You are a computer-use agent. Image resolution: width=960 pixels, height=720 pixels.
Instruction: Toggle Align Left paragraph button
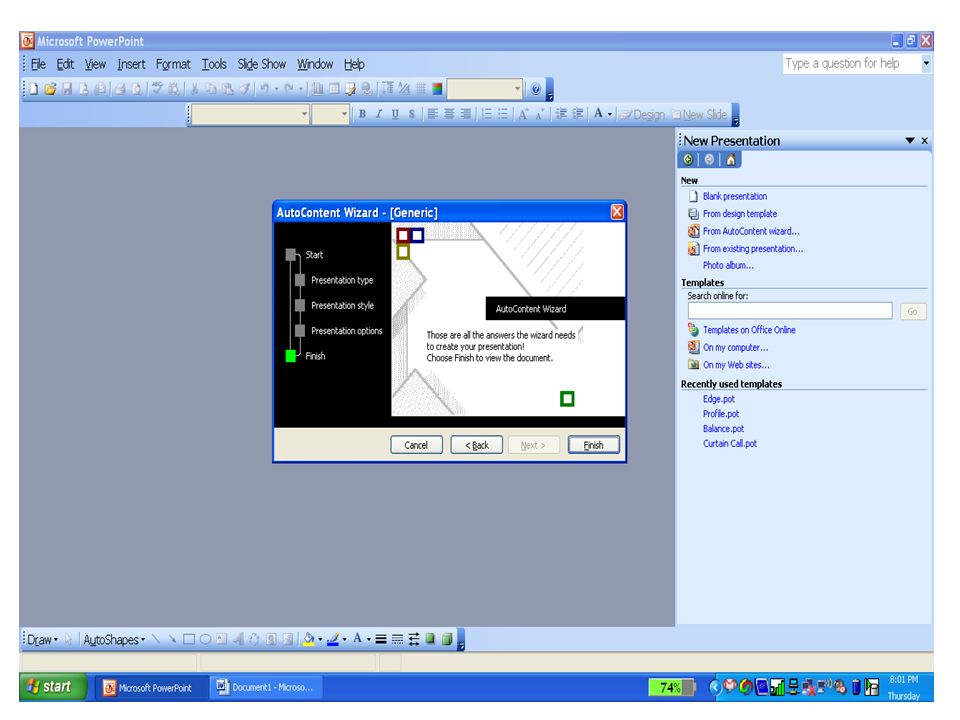(432, 114)
